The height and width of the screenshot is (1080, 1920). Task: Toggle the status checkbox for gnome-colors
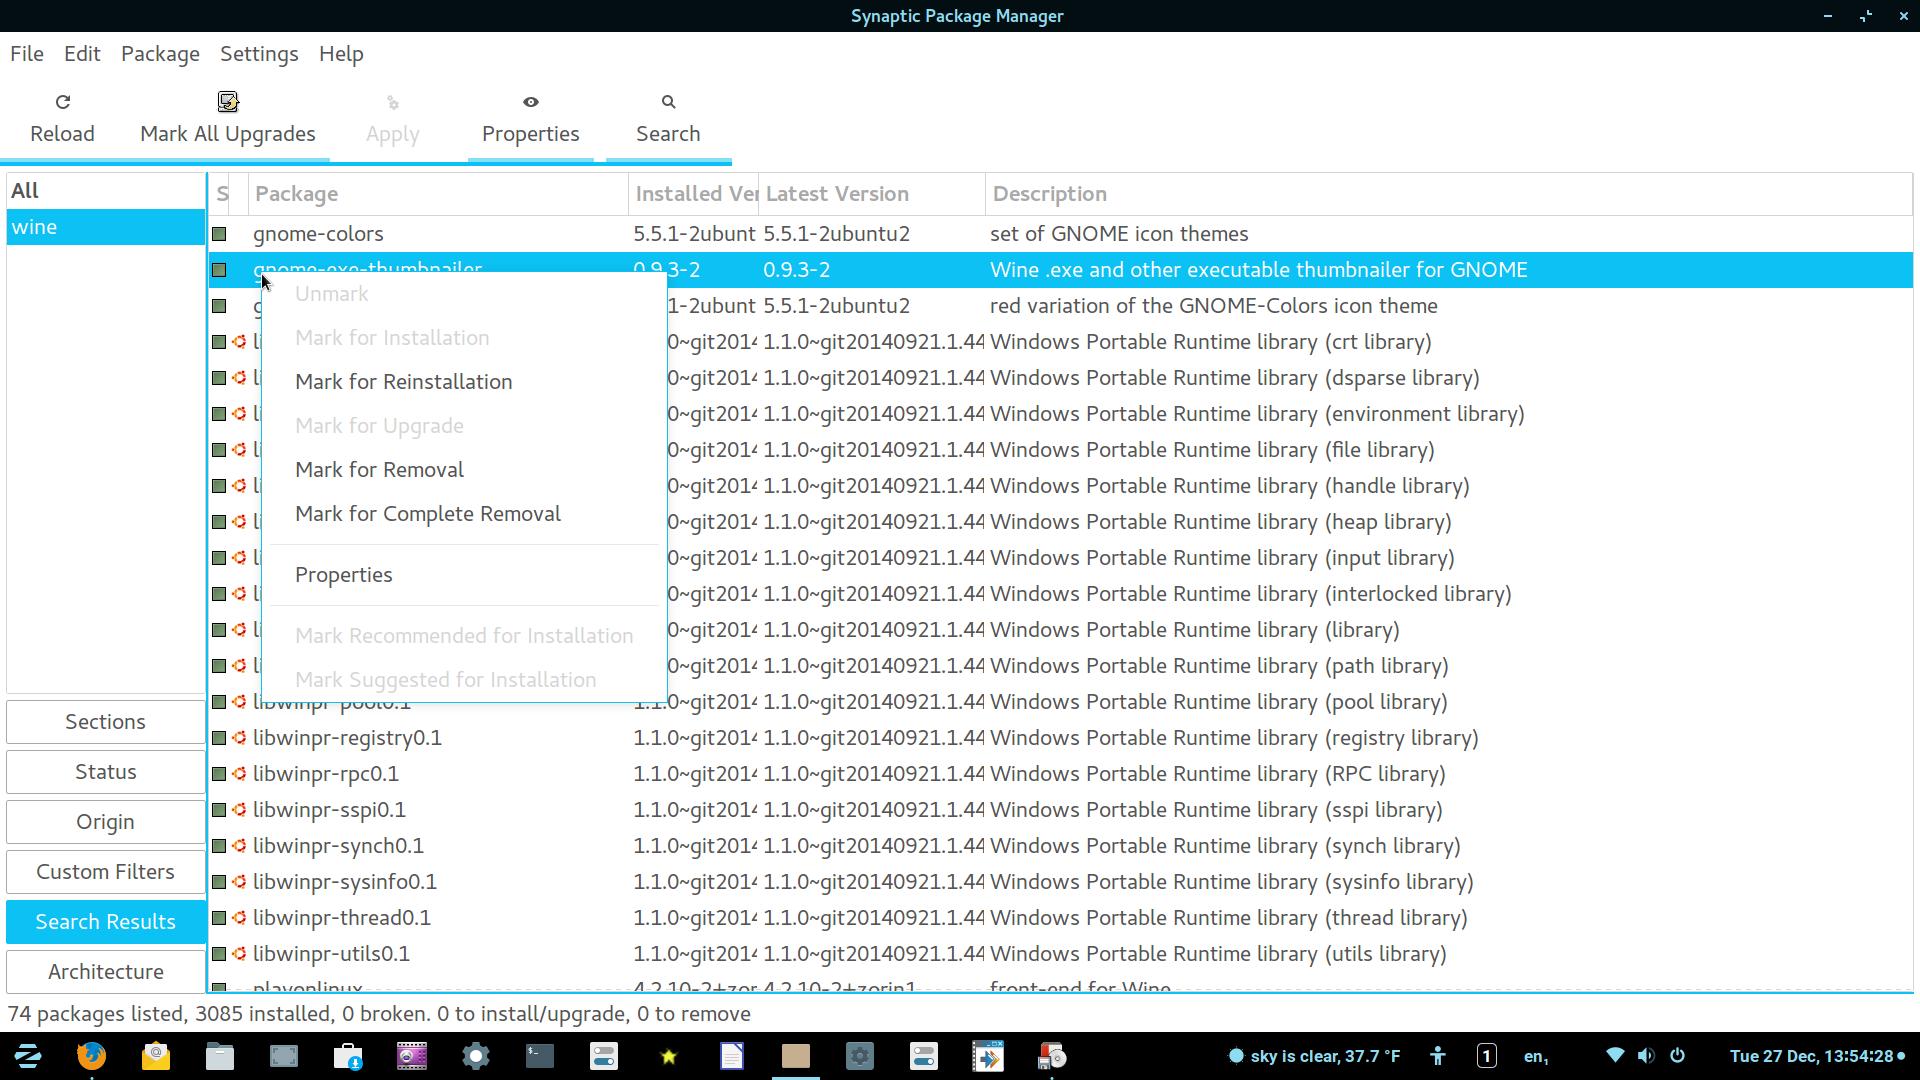pyautogui.click(x=219, y=234)
